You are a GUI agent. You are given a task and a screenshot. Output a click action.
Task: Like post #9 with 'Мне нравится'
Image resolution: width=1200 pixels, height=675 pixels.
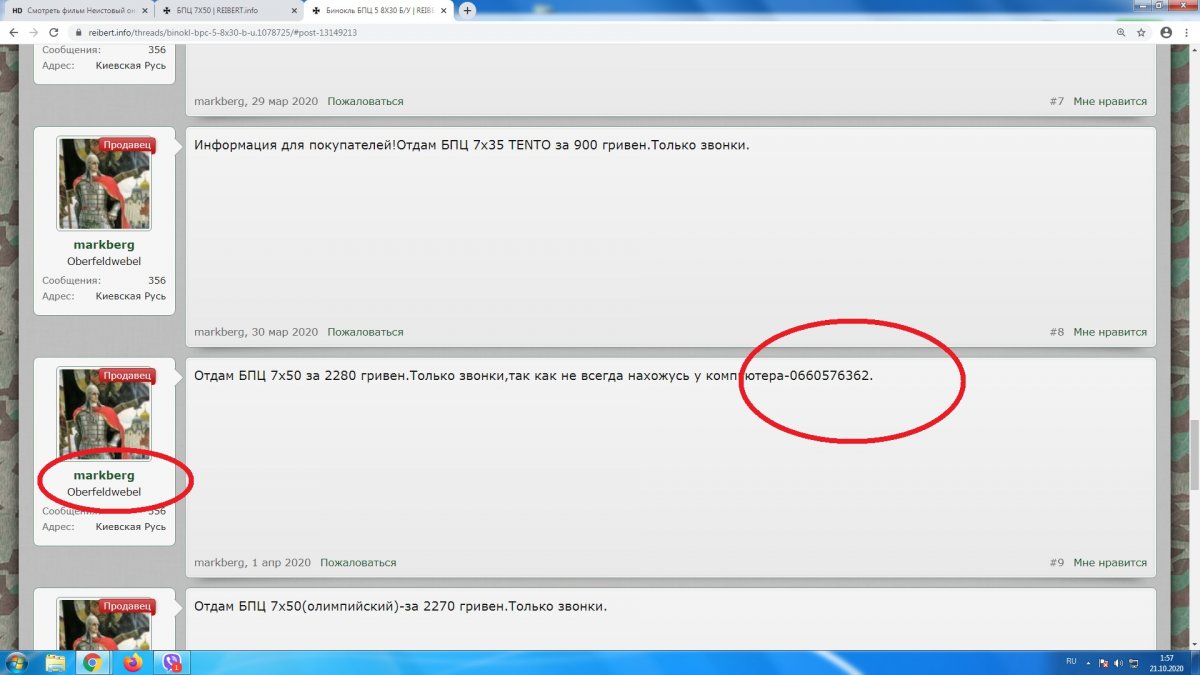point(1110,563)
